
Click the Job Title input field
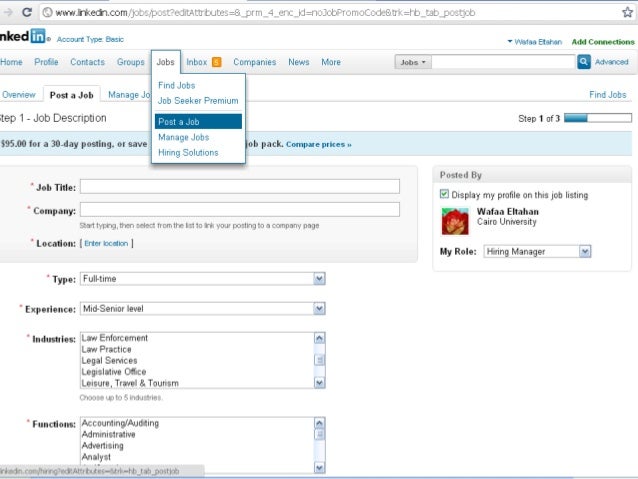tap(240, 186)
